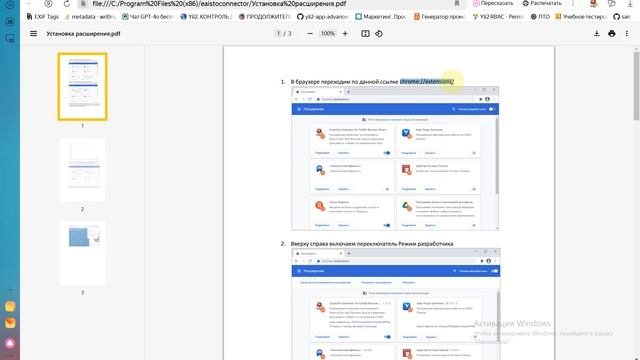The image size is (640, 360).
Task: Click the Пересказать button
Action: coord(493,3)
